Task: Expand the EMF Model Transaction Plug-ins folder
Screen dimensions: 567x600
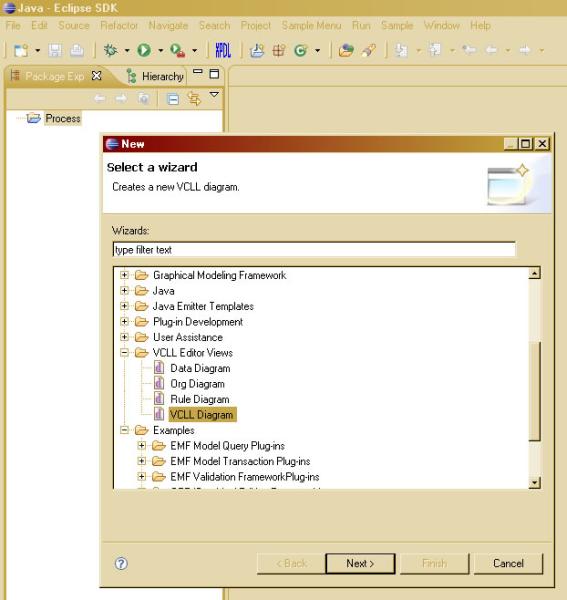Action: pyautogui.click(x=142, y=461)
